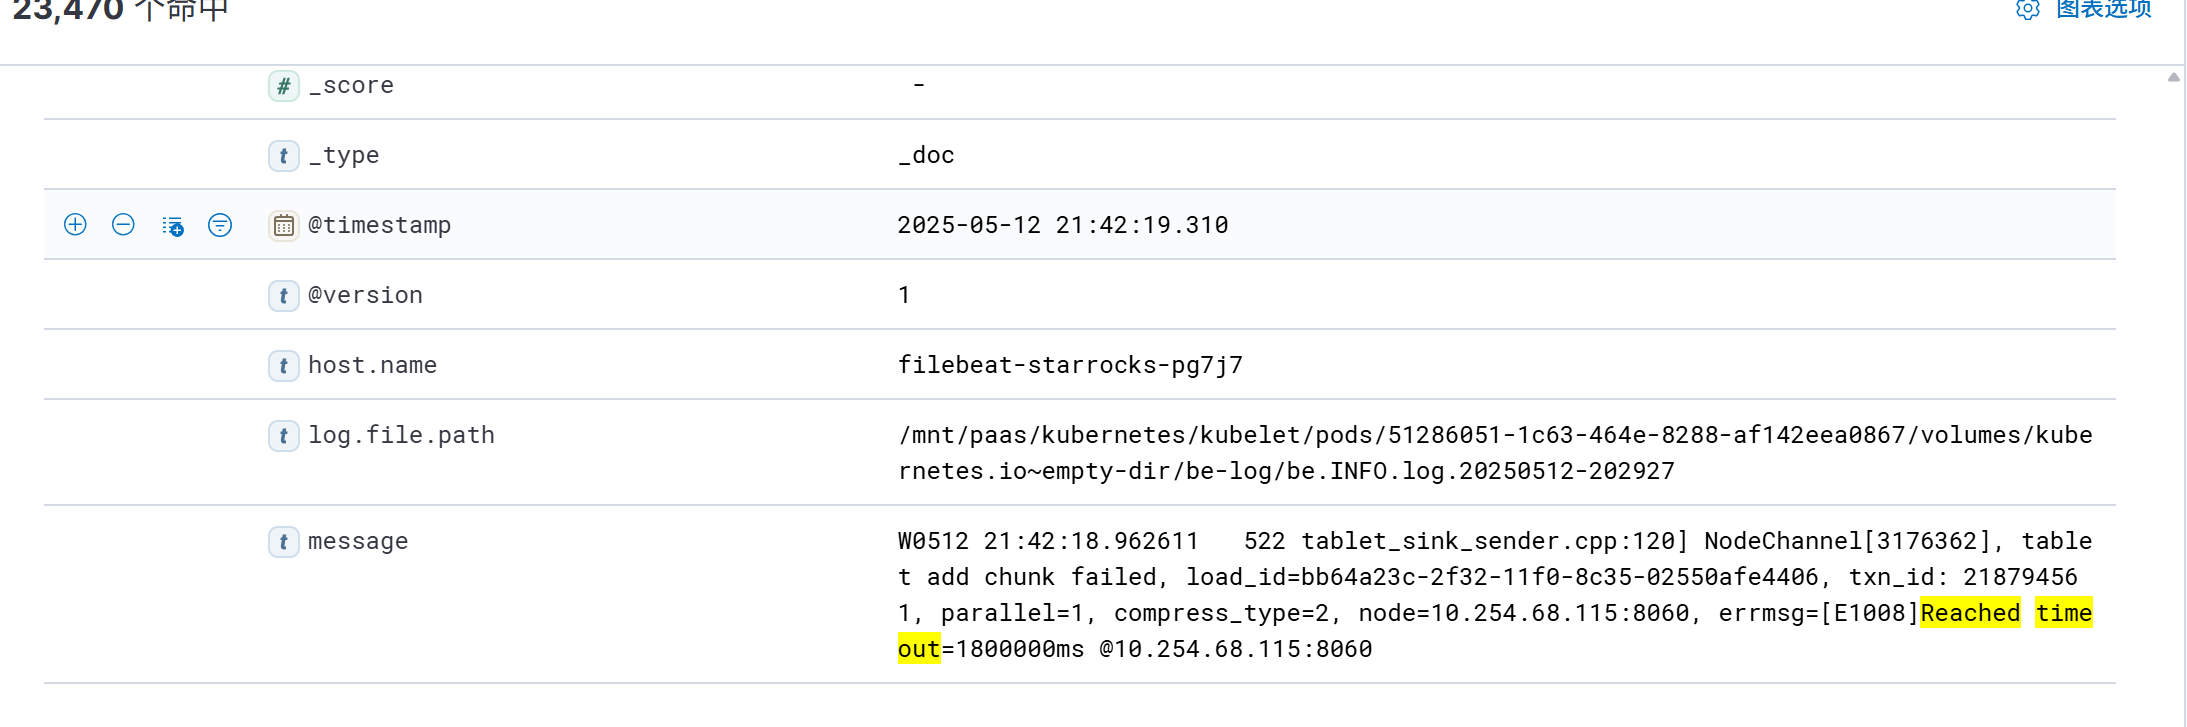The image size is (2187, 727).
Task: Click the 2025-05-12 21:42:19.310 timestamp value
Action: pyautogui.click(x=1063, y=225)
